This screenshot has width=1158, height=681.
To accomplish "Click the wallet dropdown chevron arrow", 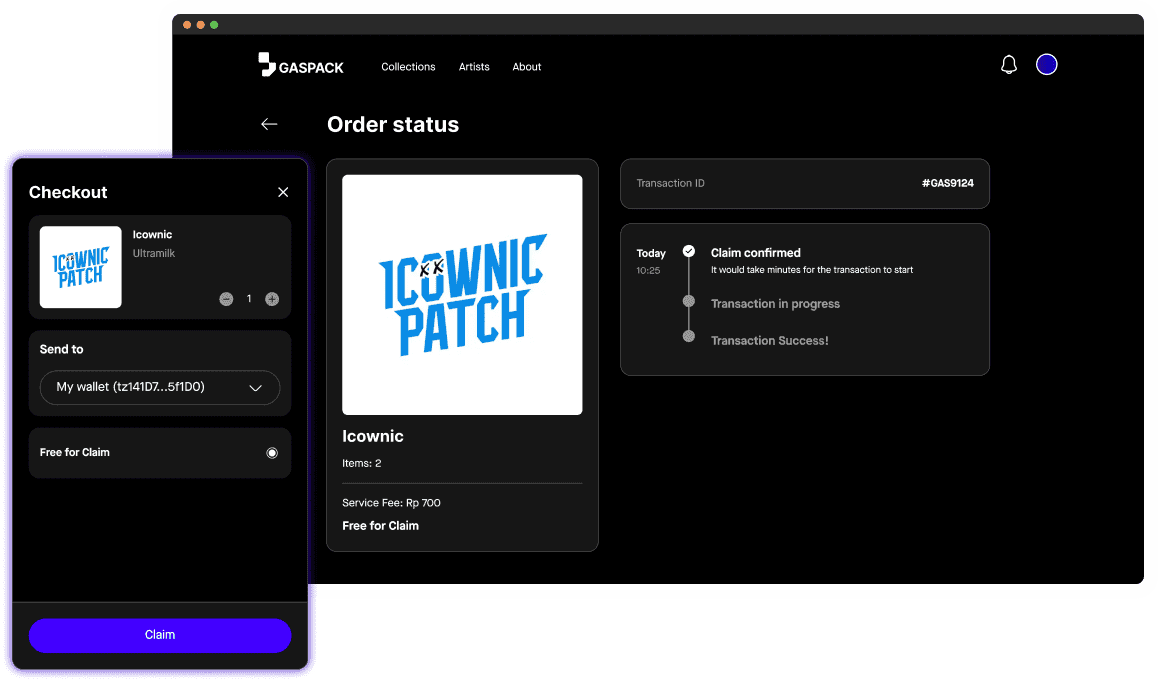I will [x=255, y=388].
